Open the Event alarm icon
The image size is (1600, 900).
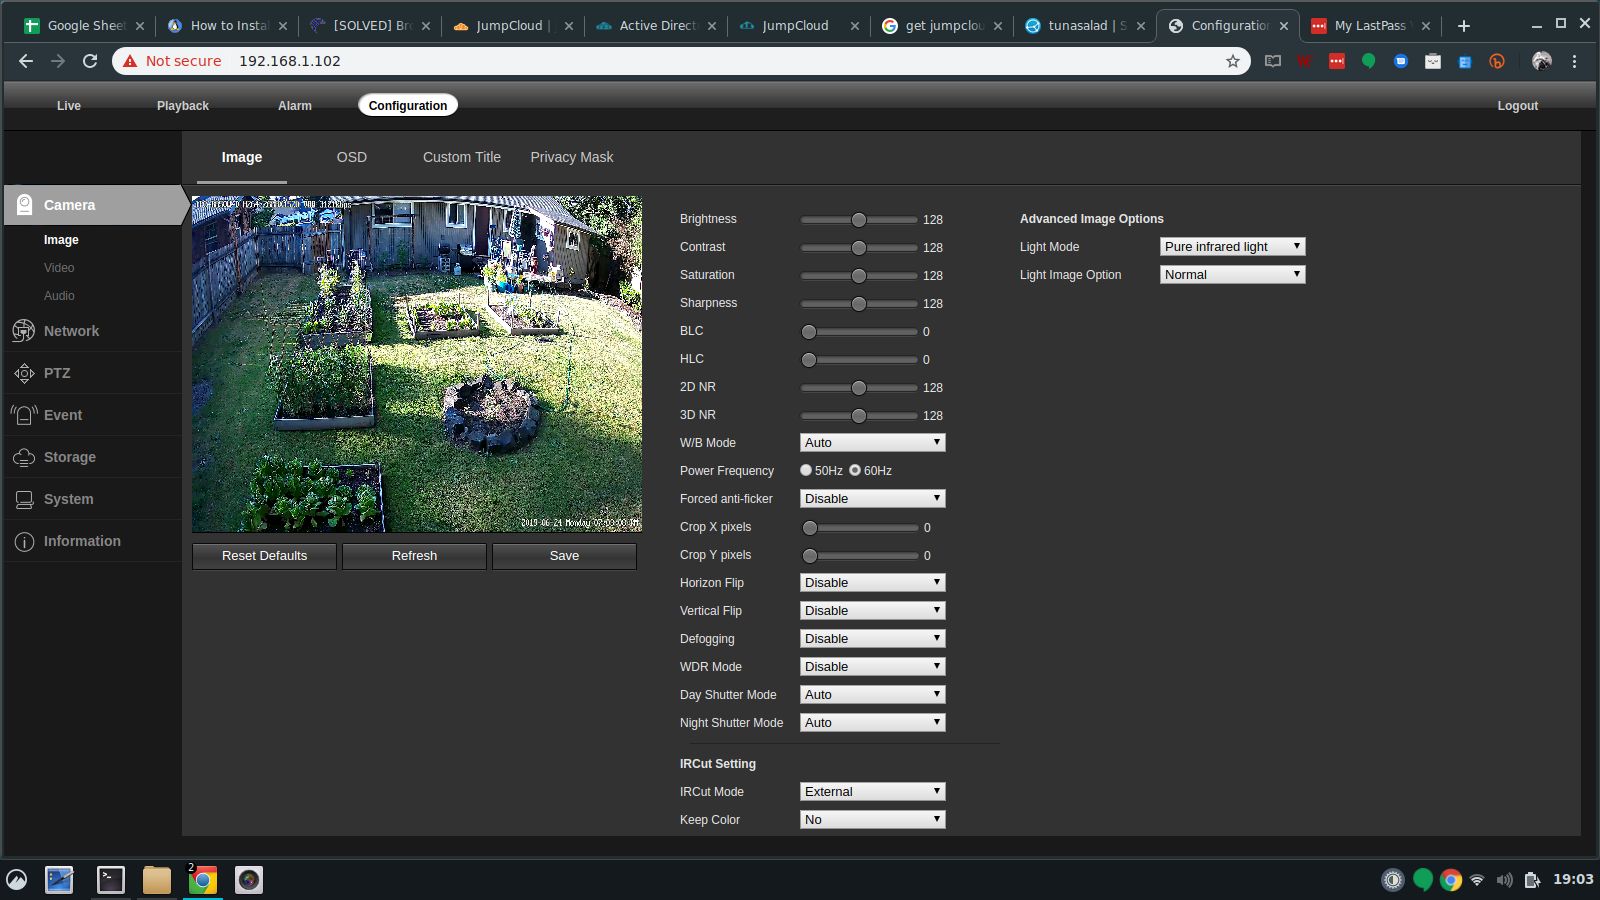[24, 415]
